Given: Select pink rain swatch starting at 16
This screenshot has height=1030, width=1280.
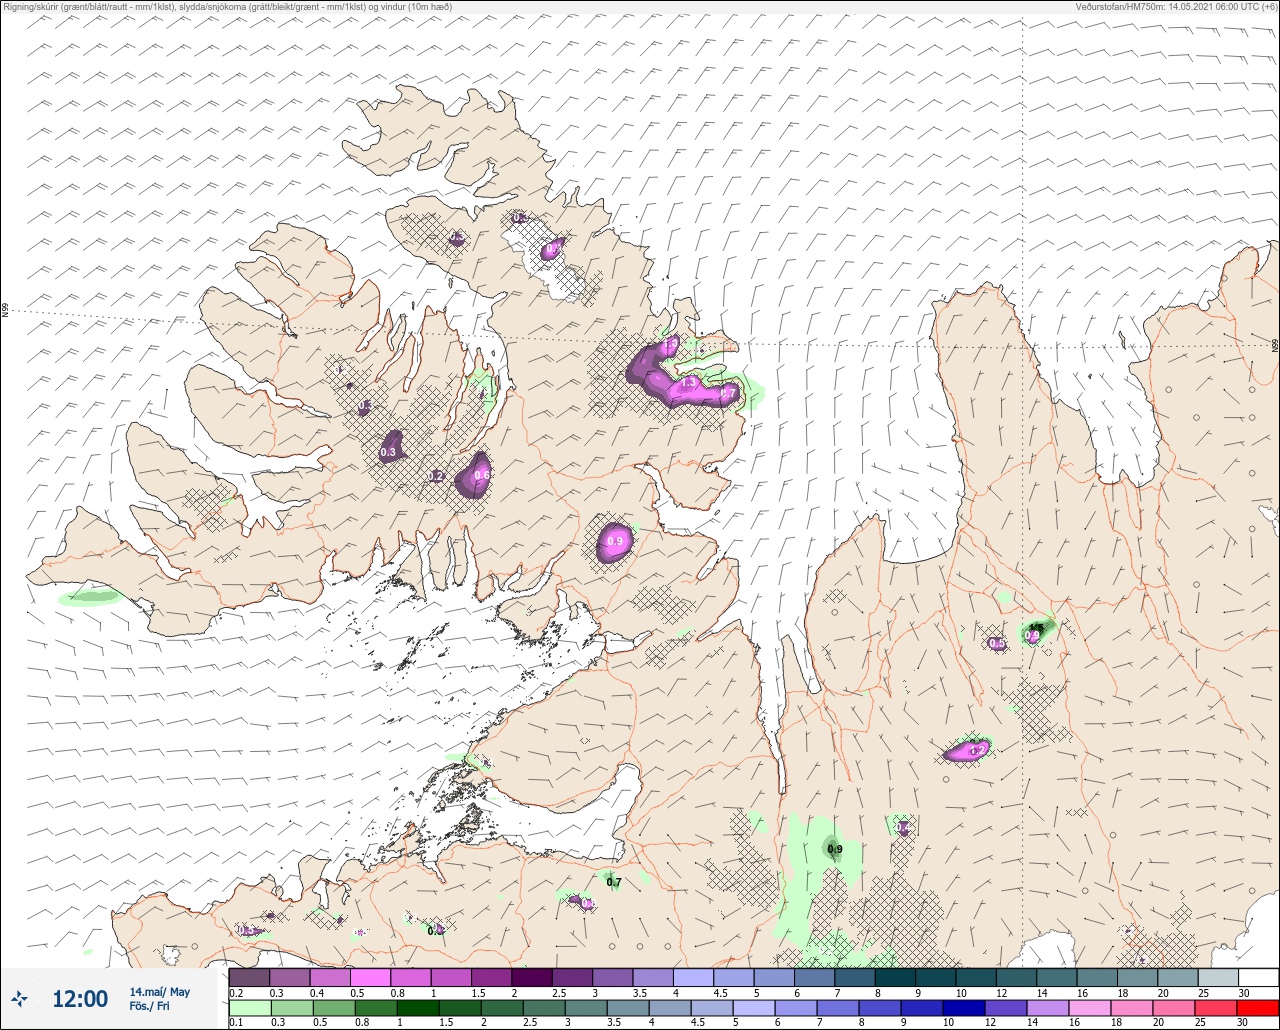Looking at the screenshot, I should pos(1089,1007).
